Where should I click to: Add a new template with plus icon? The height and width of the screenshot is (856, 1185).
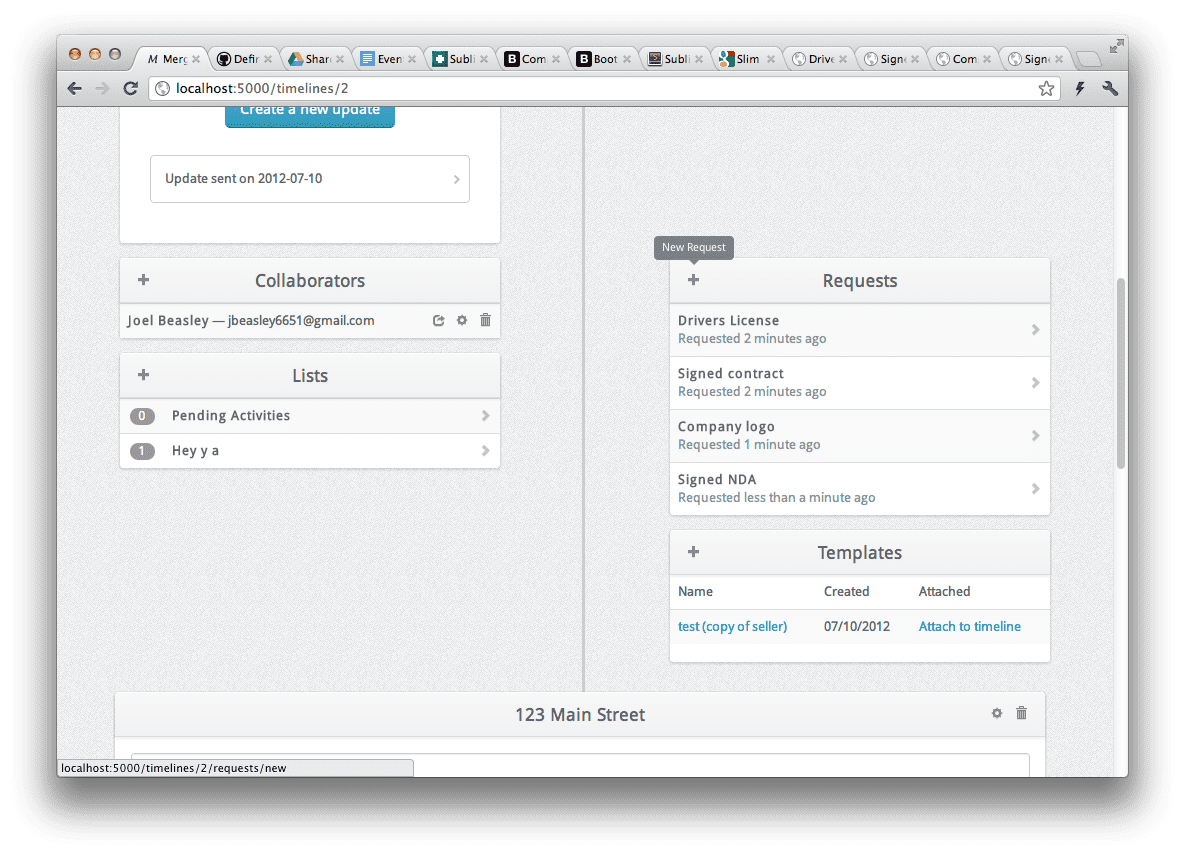pos(693,552)
